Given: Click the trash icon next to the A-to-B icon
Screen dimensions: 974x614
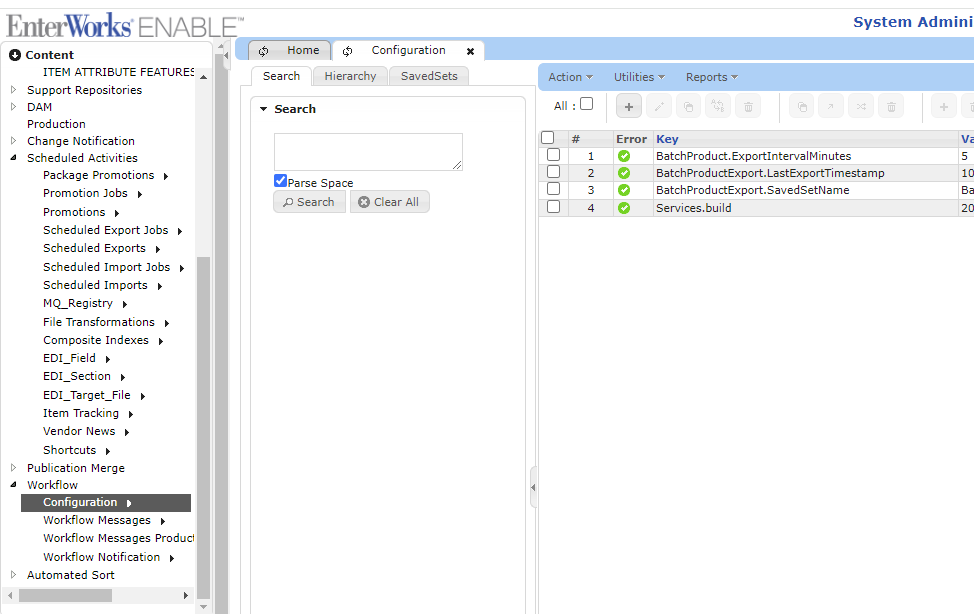Looking at the screenshot, I should pyautogui.click(x=748, y=107).
